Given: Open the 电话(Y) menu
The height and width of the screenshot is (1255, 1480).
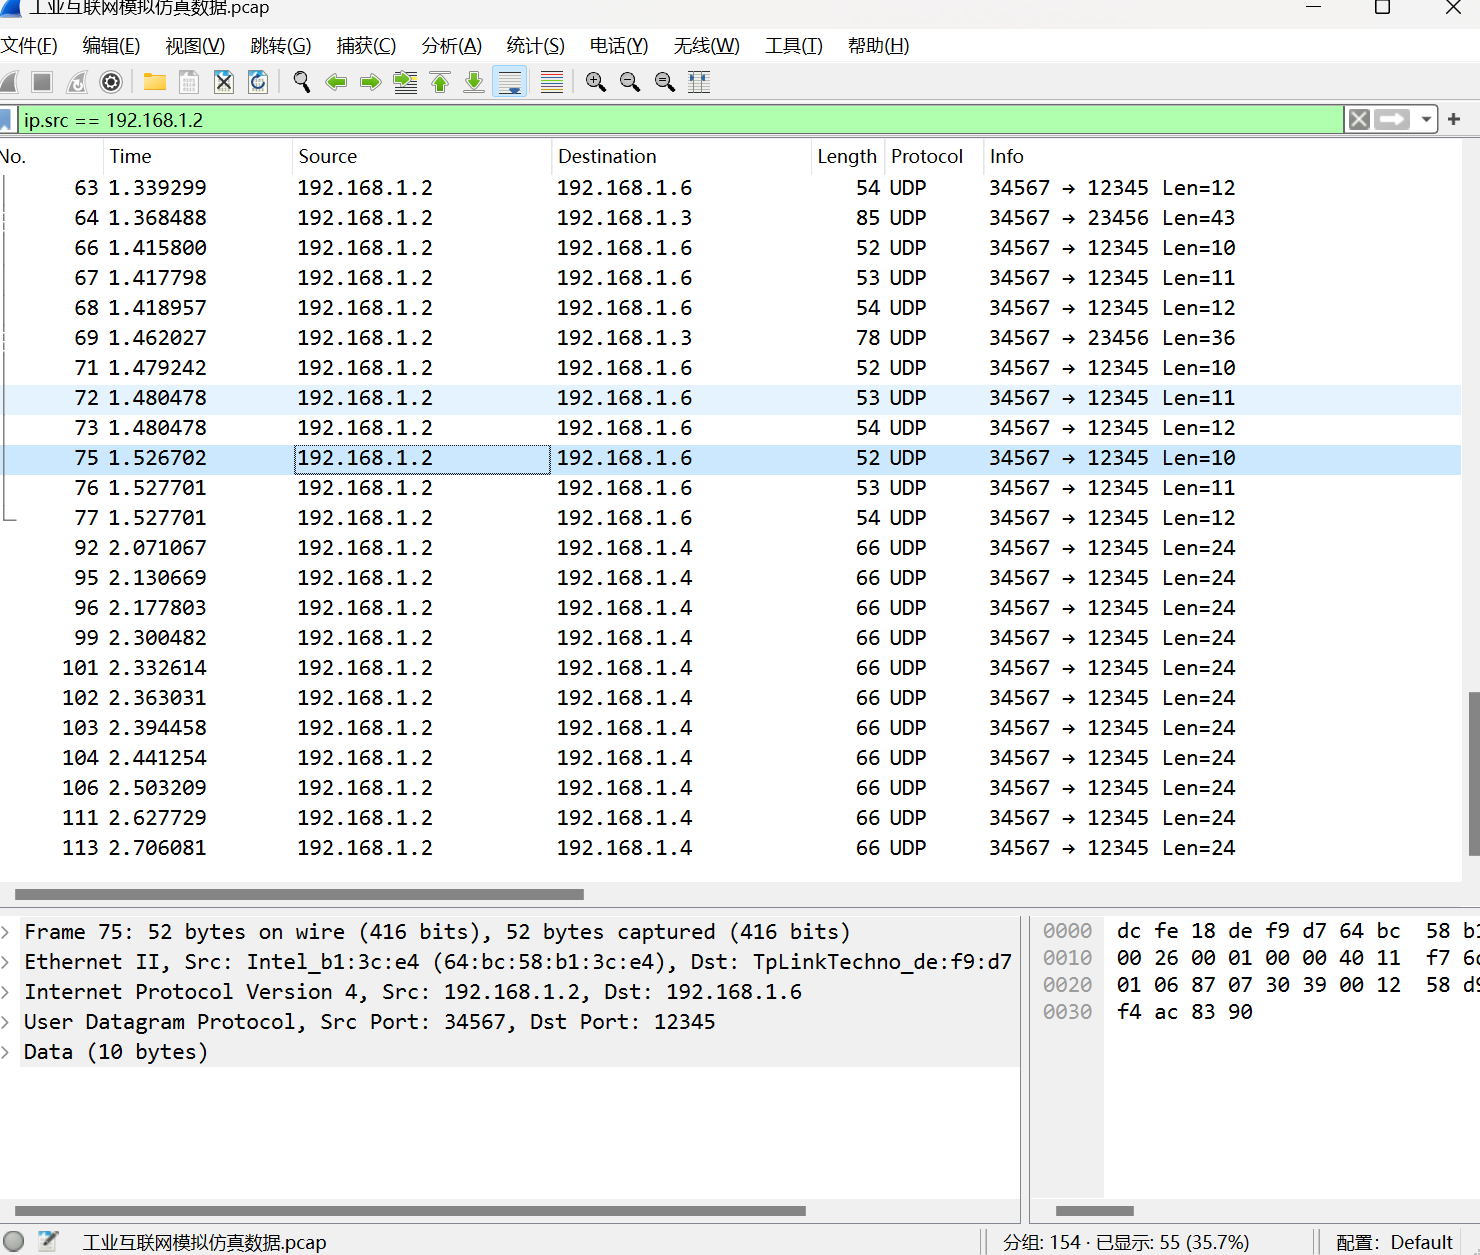Looking at the screenshot, I should click(x=619, y=46).
